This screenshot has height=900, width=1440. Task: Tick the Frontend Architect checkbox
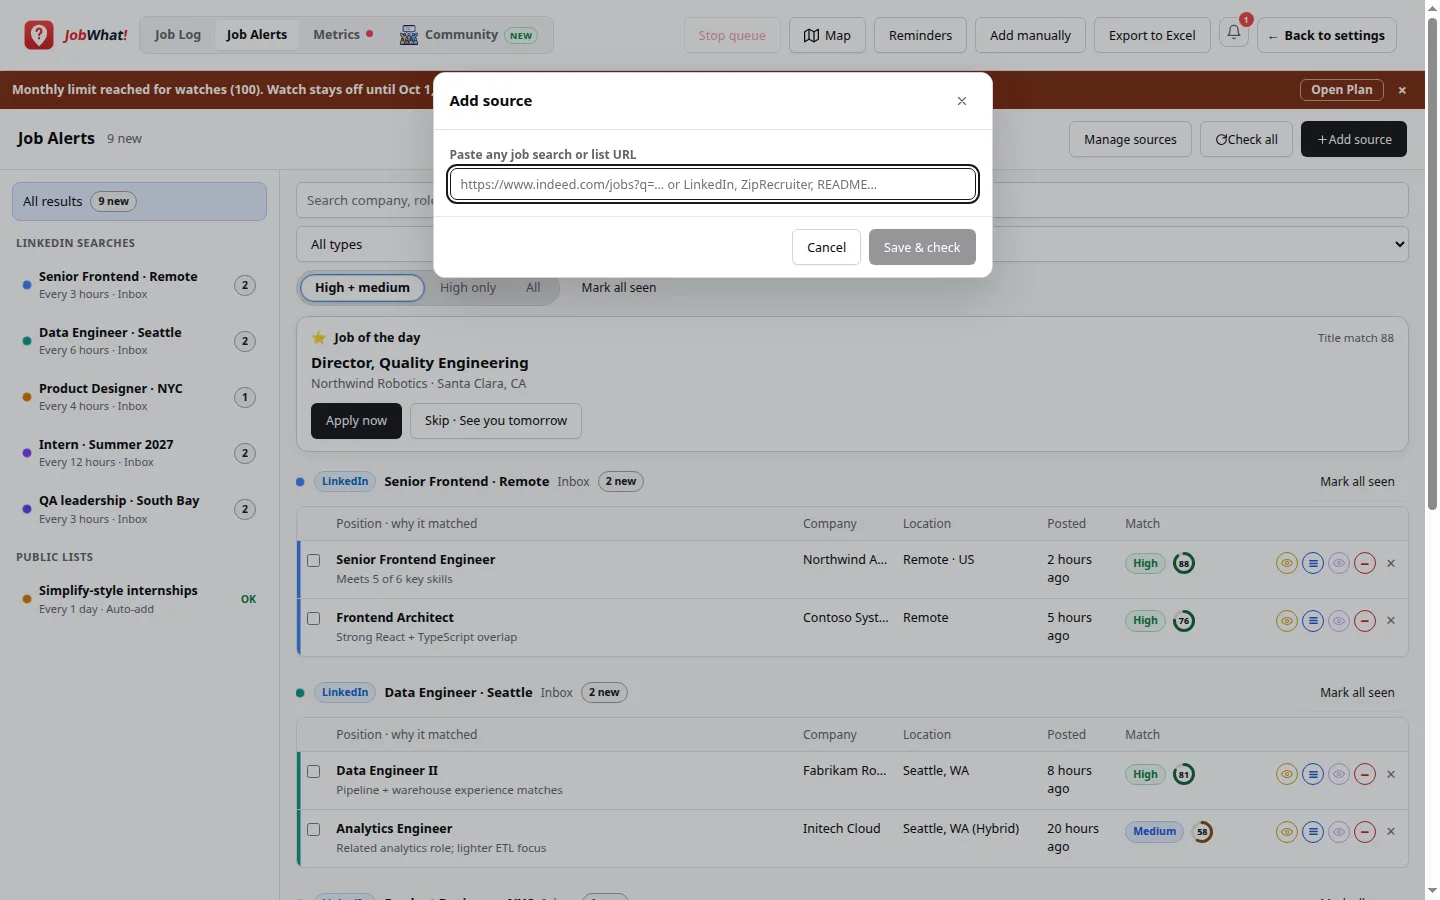(x=313, y=619)
